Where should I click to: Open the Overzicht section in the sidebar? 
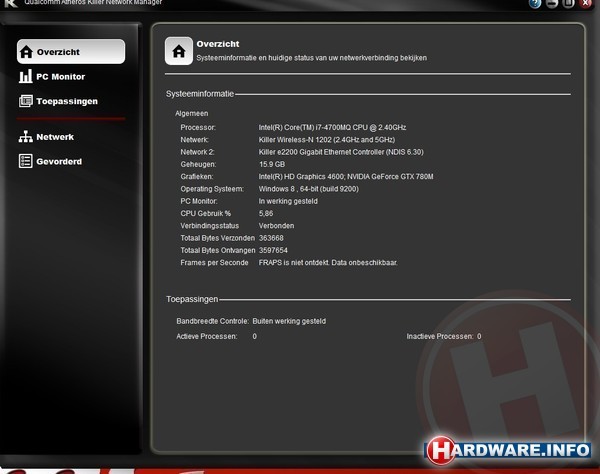click(x=71, y=52)
